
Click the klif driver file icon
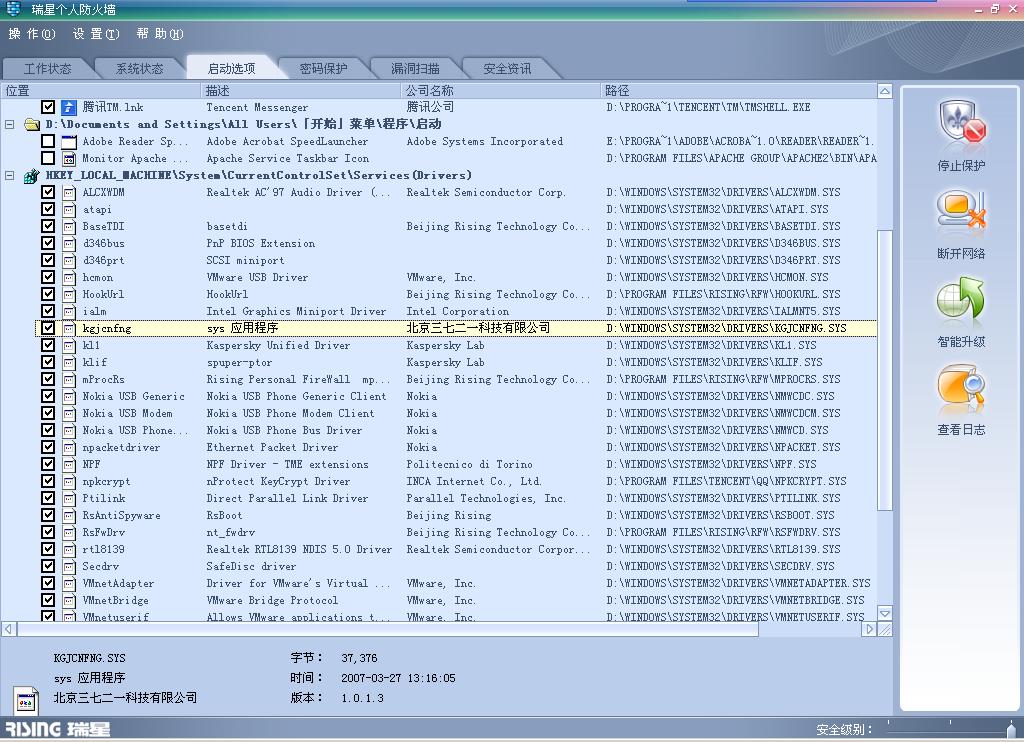click(x=69, y=362)
